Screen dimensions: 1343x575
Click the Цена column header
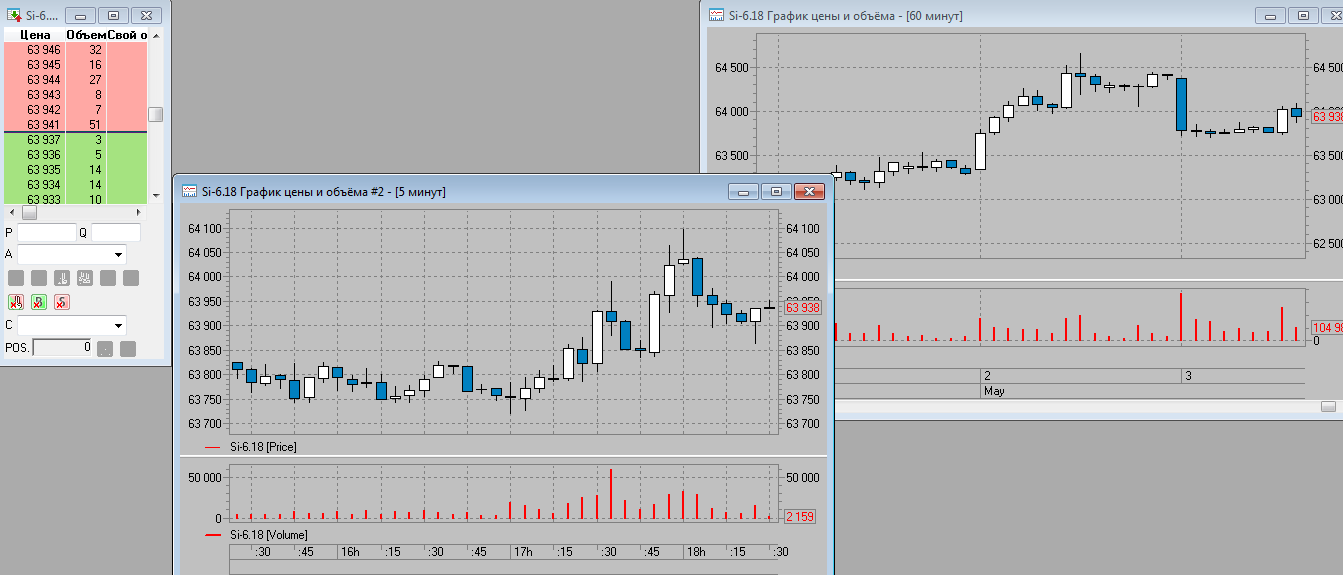(x=35, y=35)
